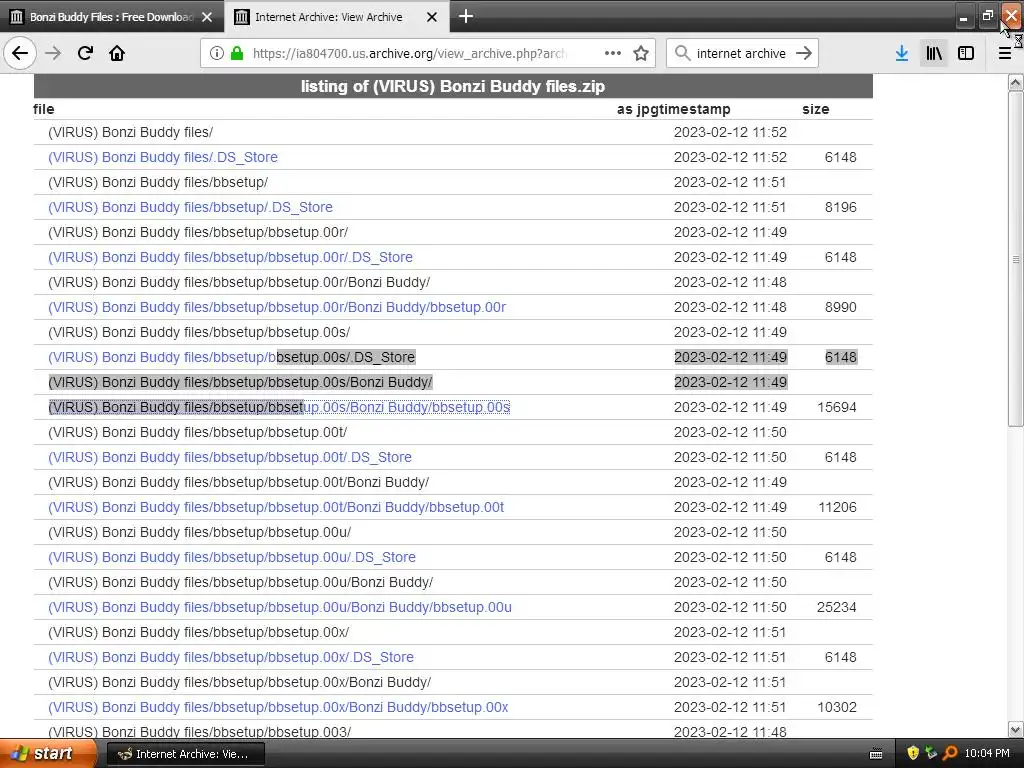This screenshot has width=1024, height=768.
Task: Click the folder row ending 'bbsetup.00u/'
Action: (x=199, y=532)
